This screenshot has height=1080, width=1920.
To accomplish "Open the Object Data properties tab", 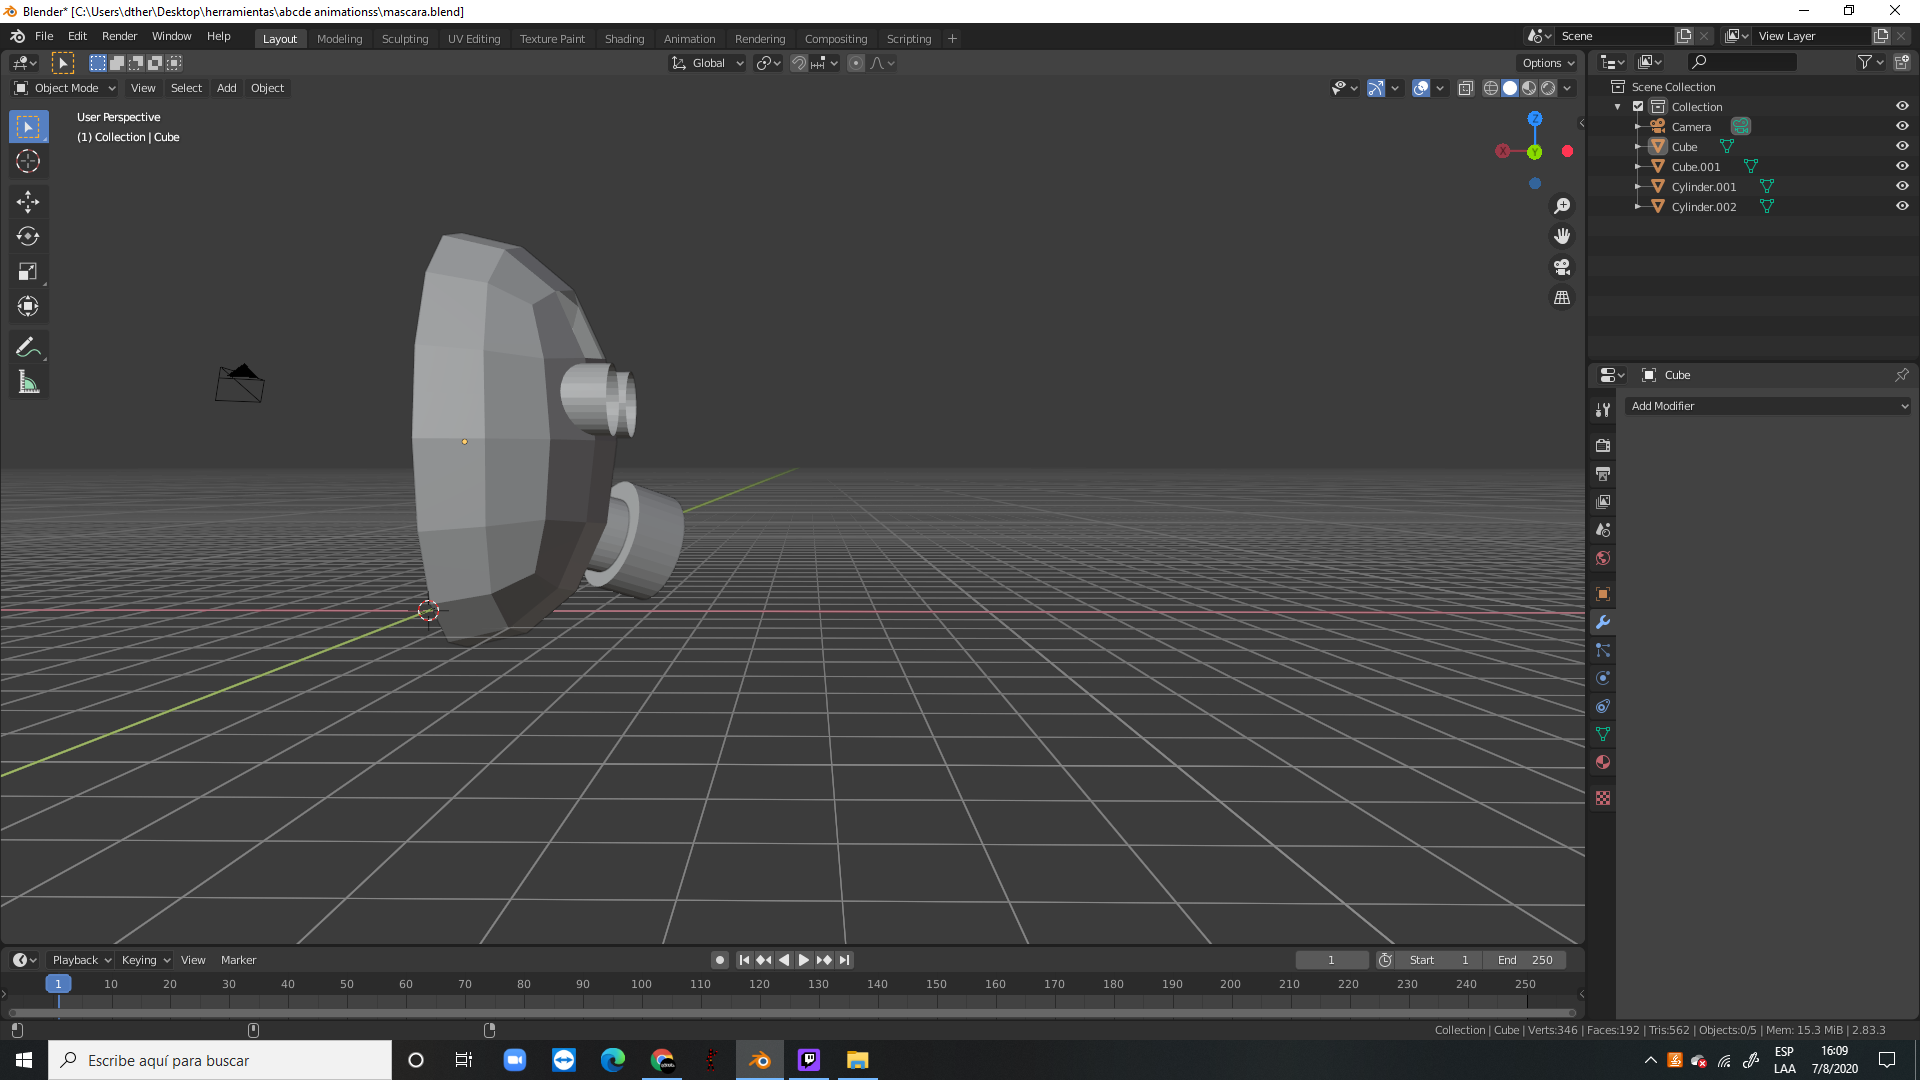I will click(x=1603, y=734).
